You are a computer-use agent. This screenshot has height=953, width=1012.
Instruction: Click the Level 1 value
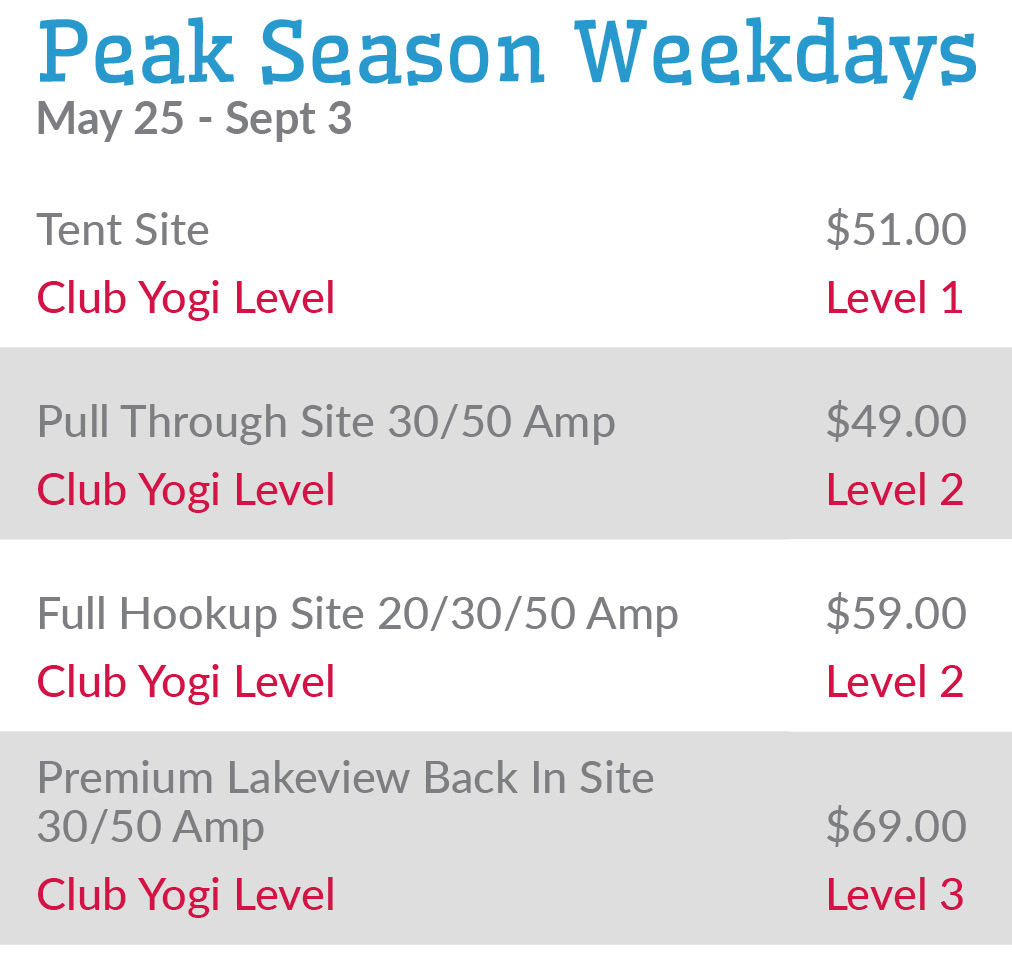[x=895, y=298]
